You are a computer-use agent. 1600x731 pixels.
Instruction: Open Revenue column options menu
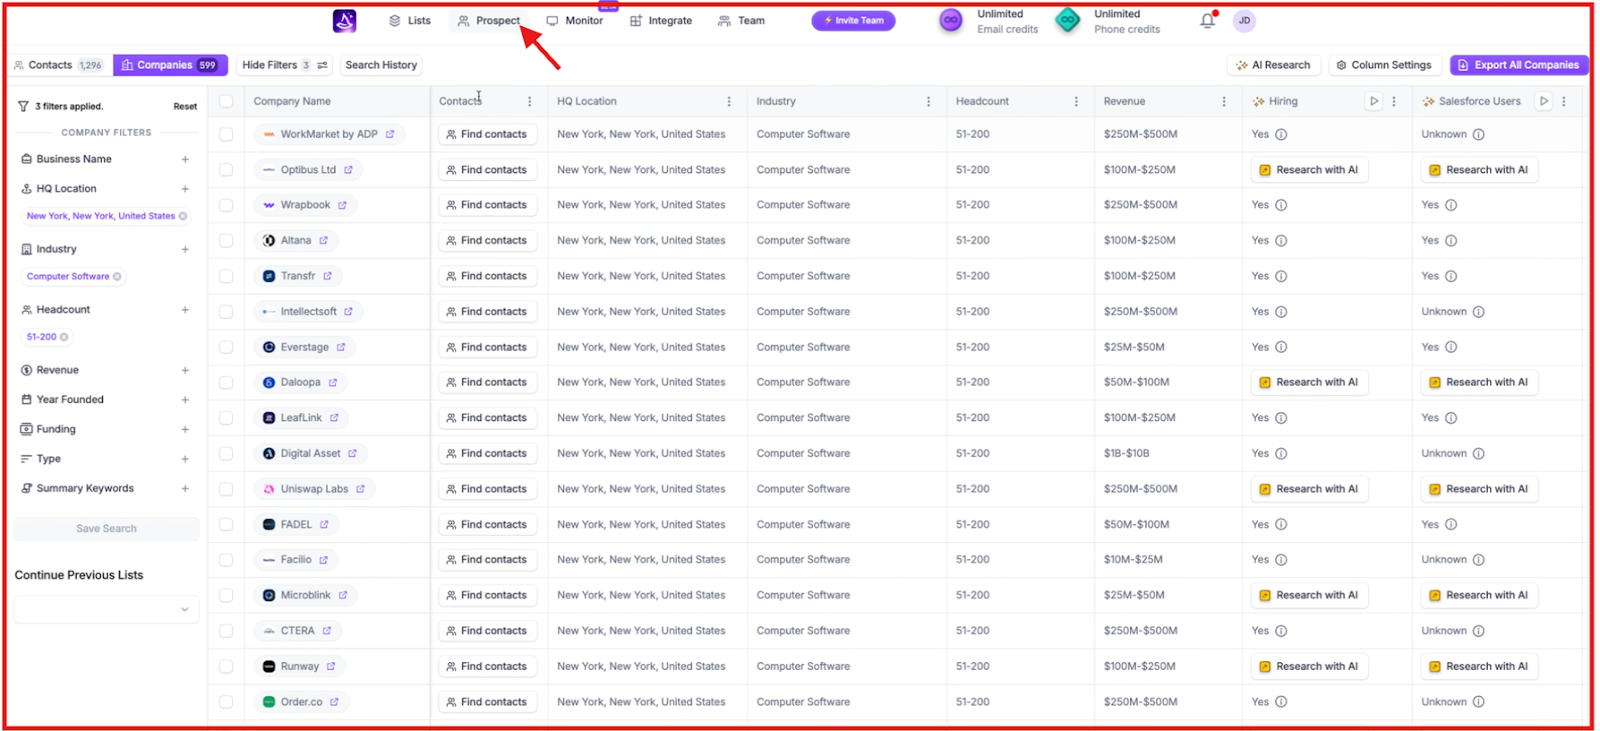1224,101
